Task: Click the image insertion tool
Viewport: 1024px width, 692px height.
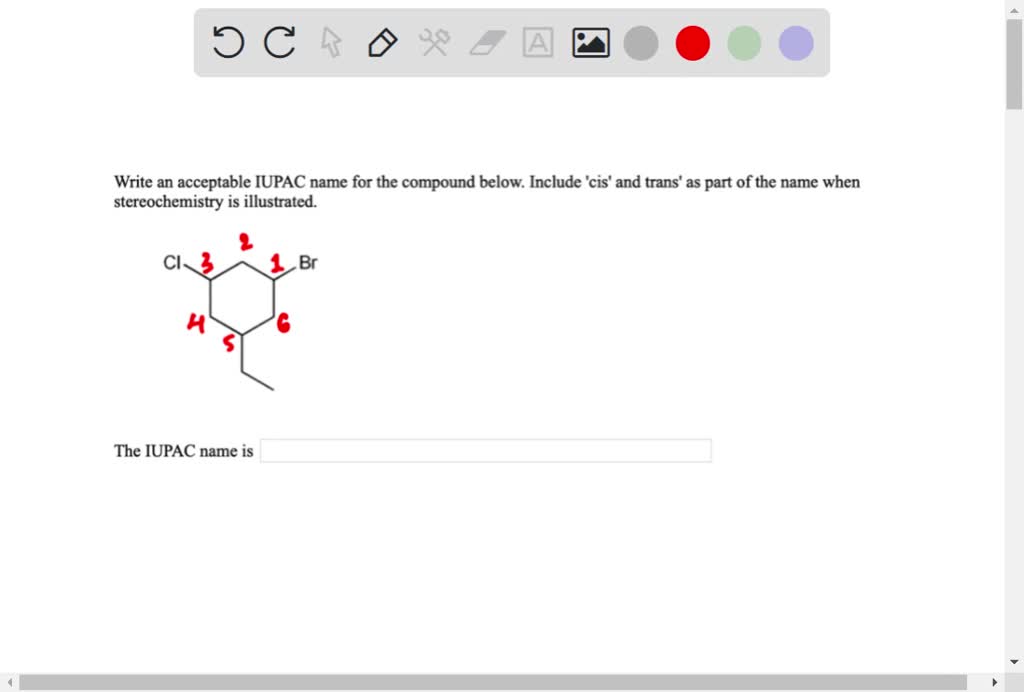Action: click(590, 43)
